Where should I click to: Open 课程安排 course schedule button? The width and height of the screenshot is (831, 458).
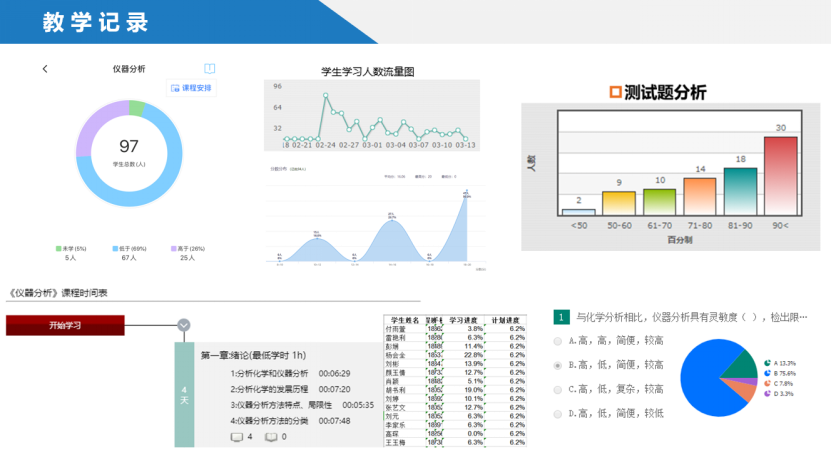click(x=190, y=88)
